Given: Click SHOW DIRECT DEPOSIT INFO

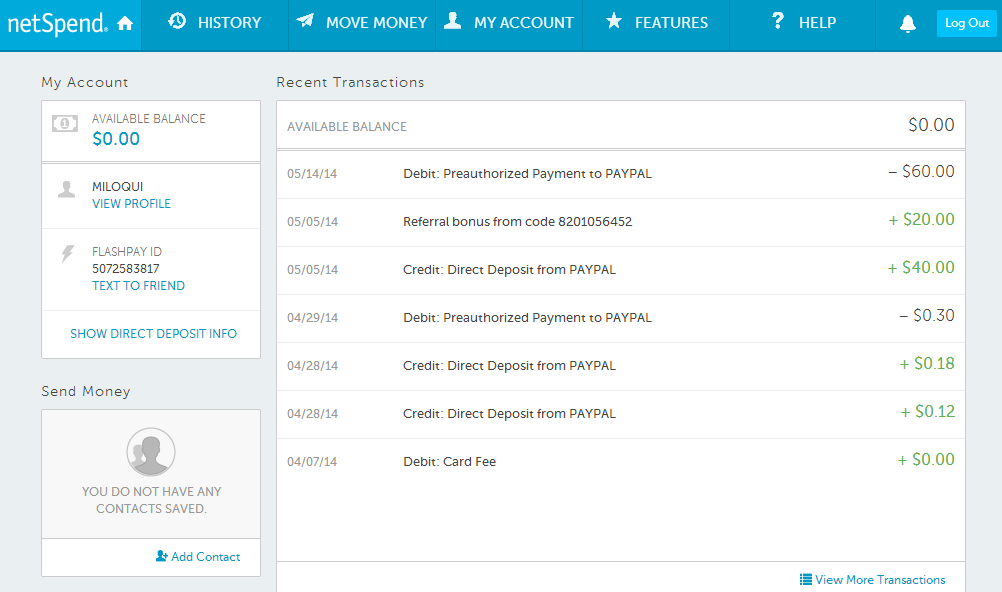Looking at the screenshot, I should pyautogui.click(x=153, y=334).
